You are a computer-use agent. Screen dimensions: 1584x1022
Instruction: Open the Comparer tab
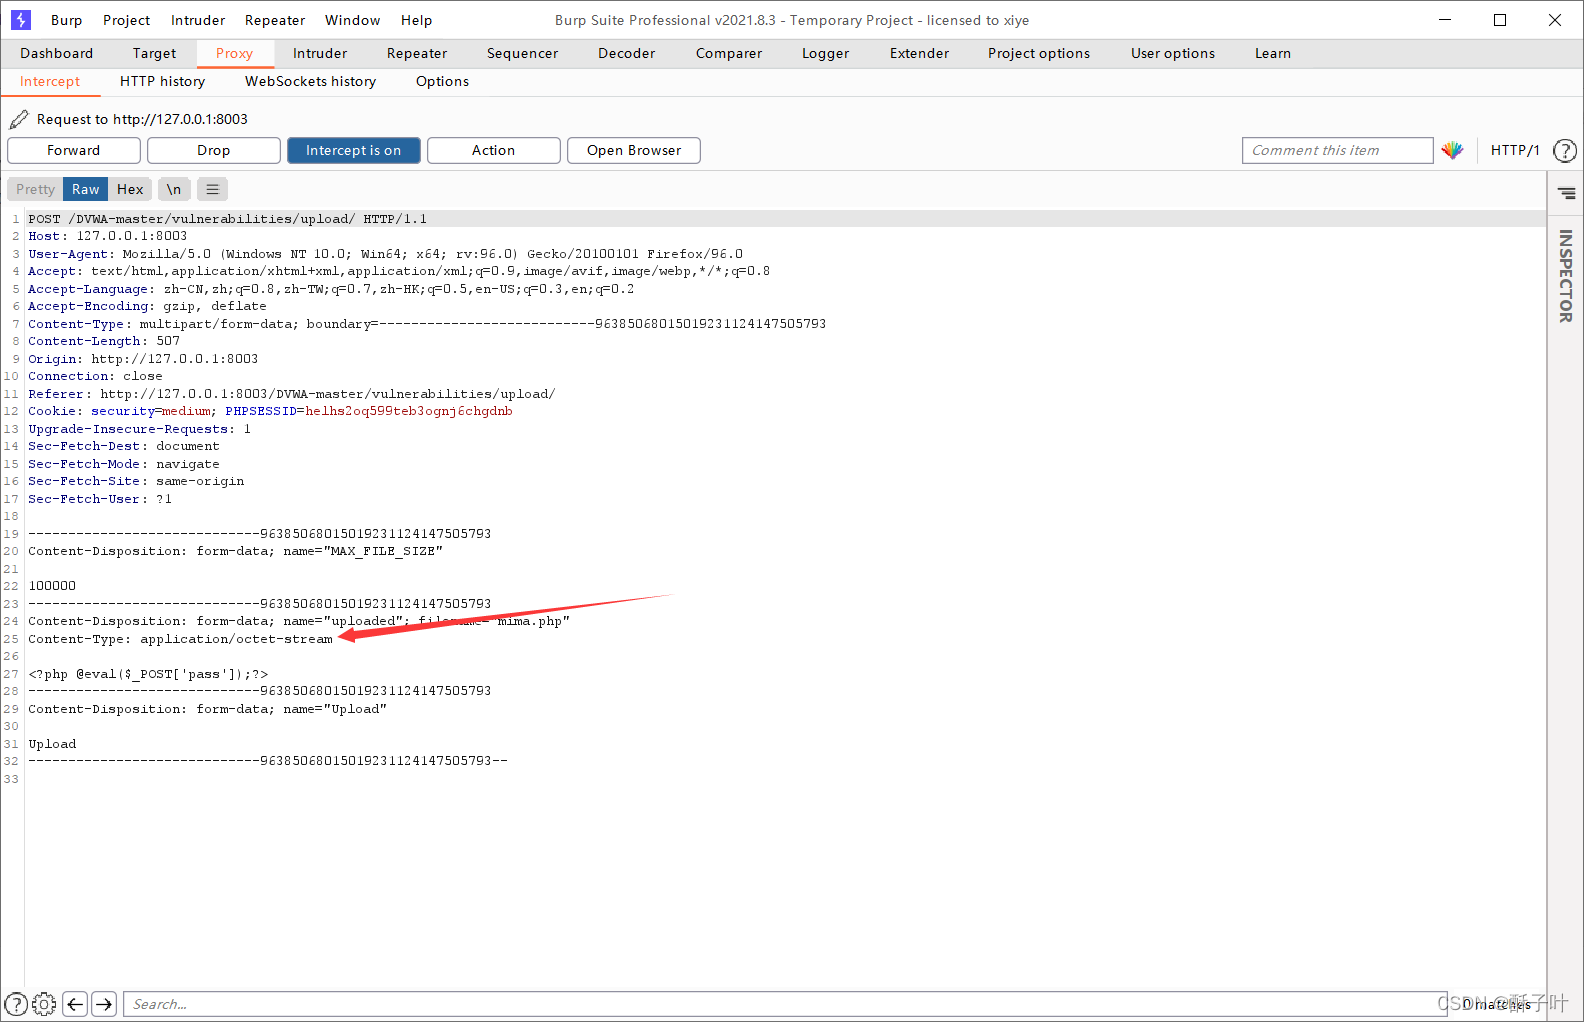tap(729, 53)
